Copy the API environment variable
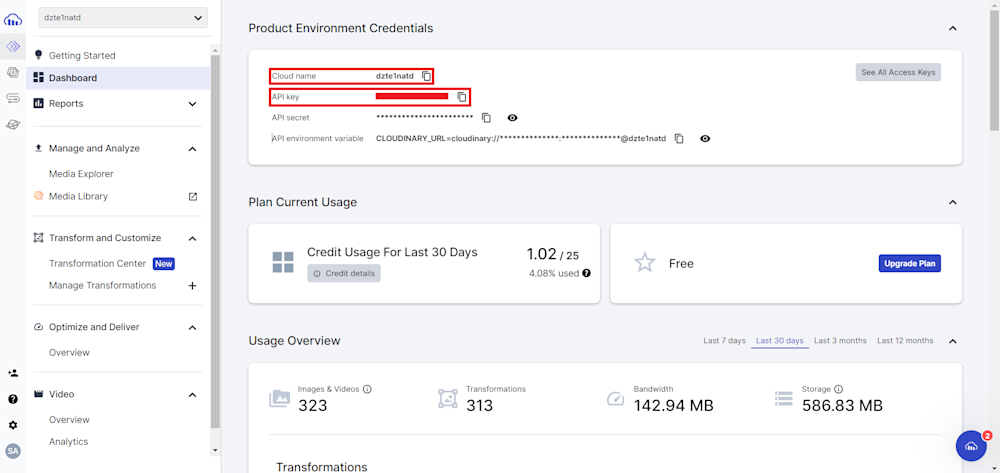1000x473 pixels. (x=679, y=138)
